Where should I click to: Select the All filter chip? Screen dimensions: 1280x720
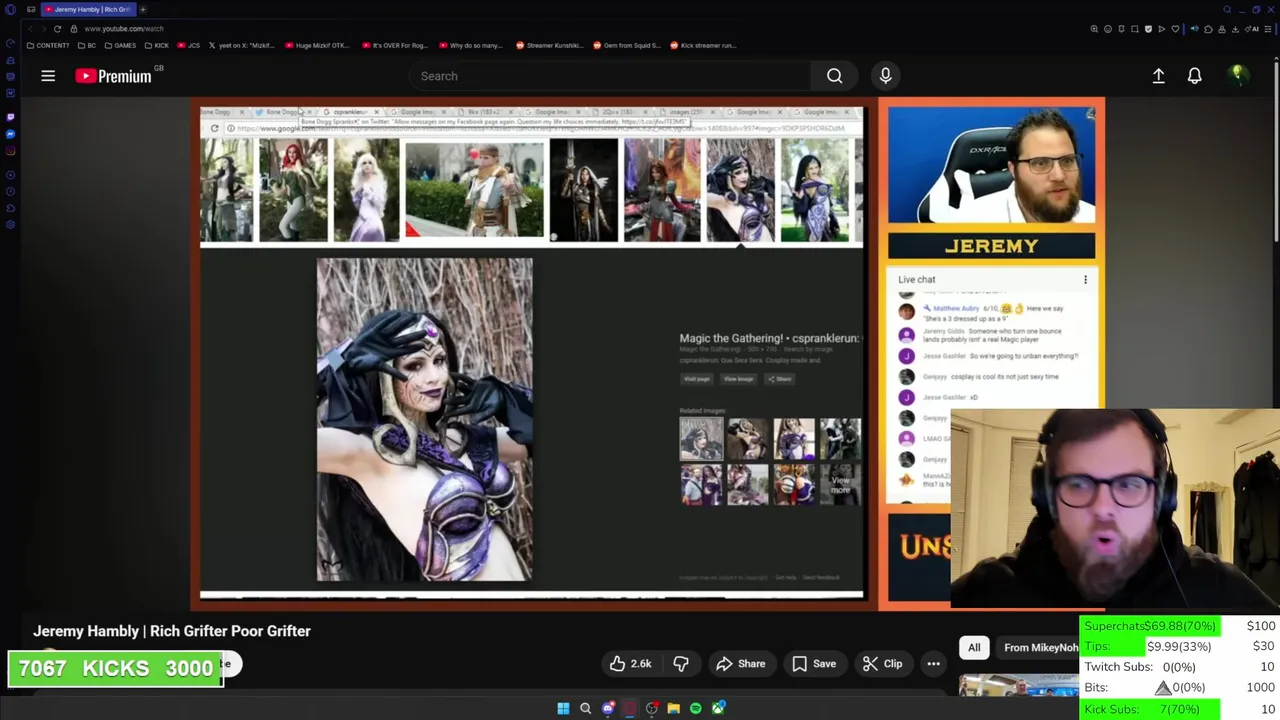click(x=974, y=648)
